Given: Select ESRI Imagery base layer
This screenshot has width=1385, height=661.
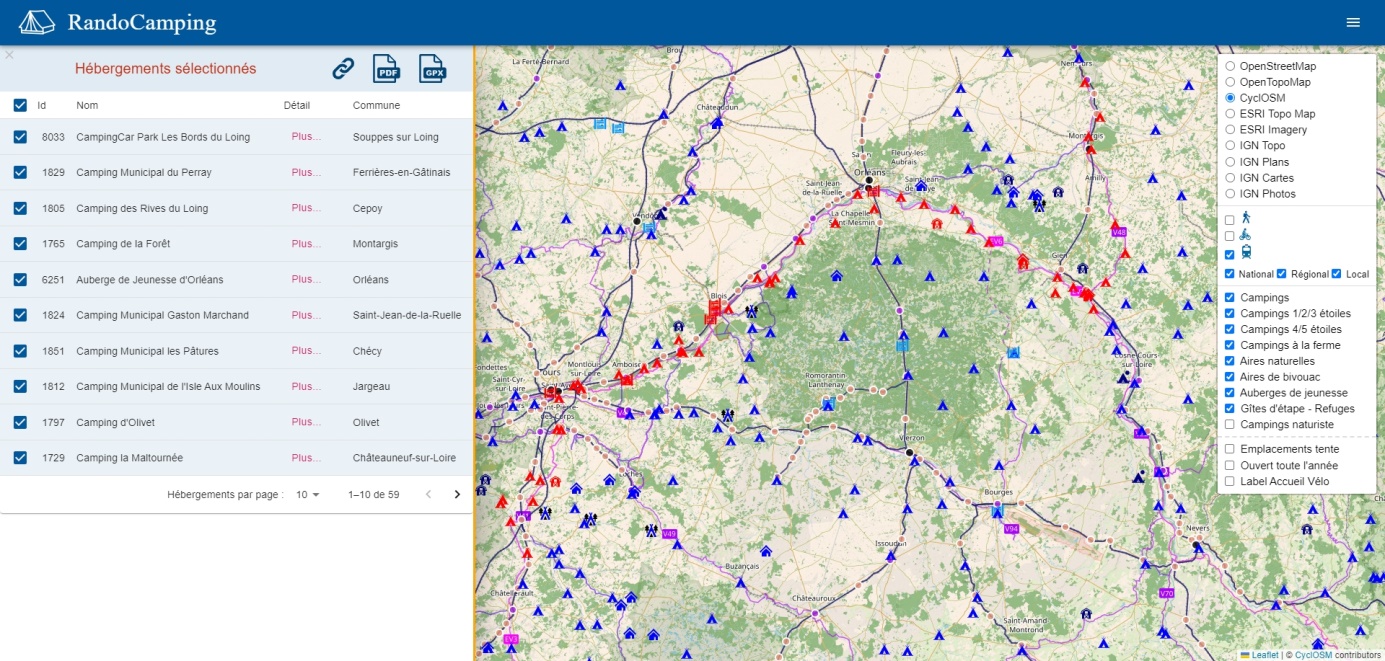Looking at the screenshot, I should (x=1230, y=130).
